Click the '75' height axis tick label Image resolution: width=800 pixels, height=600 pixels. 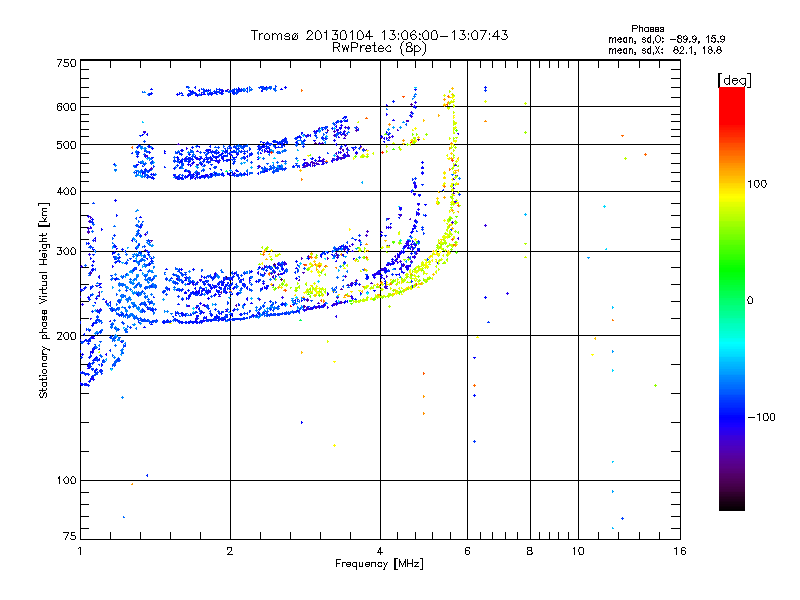pyautogui.click(x=70, y=536)
